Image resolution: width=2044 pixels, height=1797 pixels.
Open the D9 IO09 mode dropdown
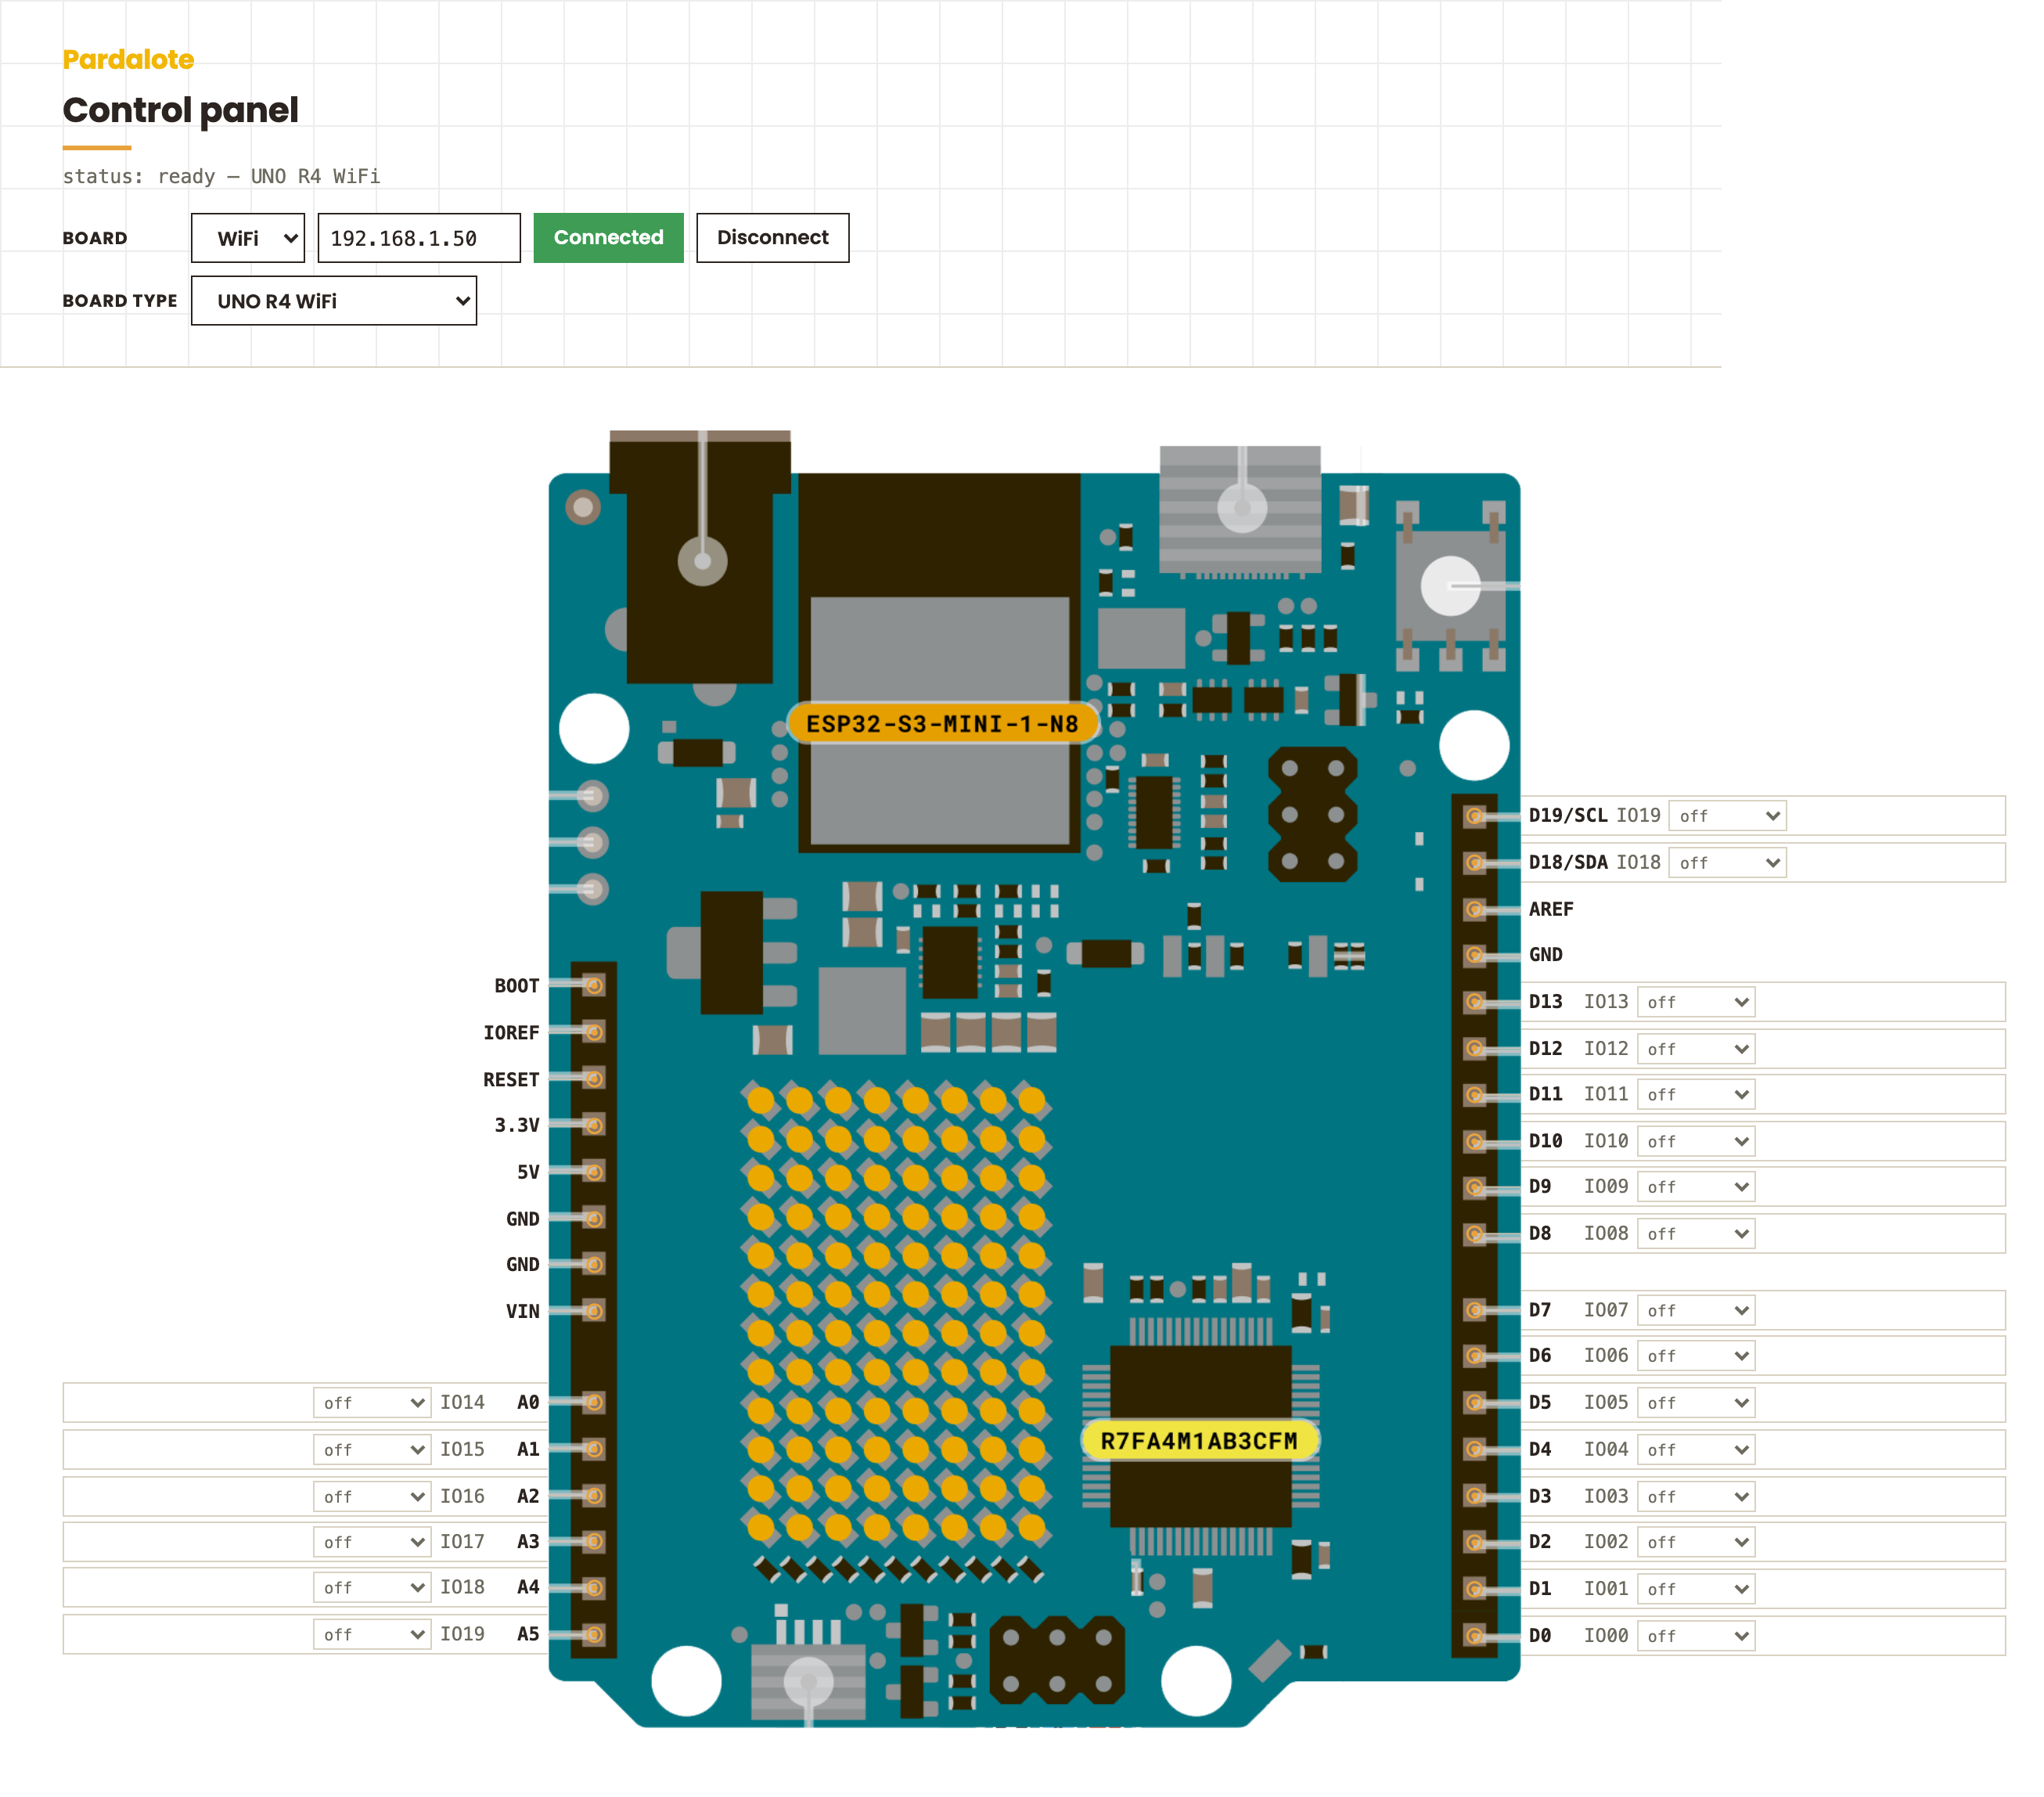[1696, 1187]
